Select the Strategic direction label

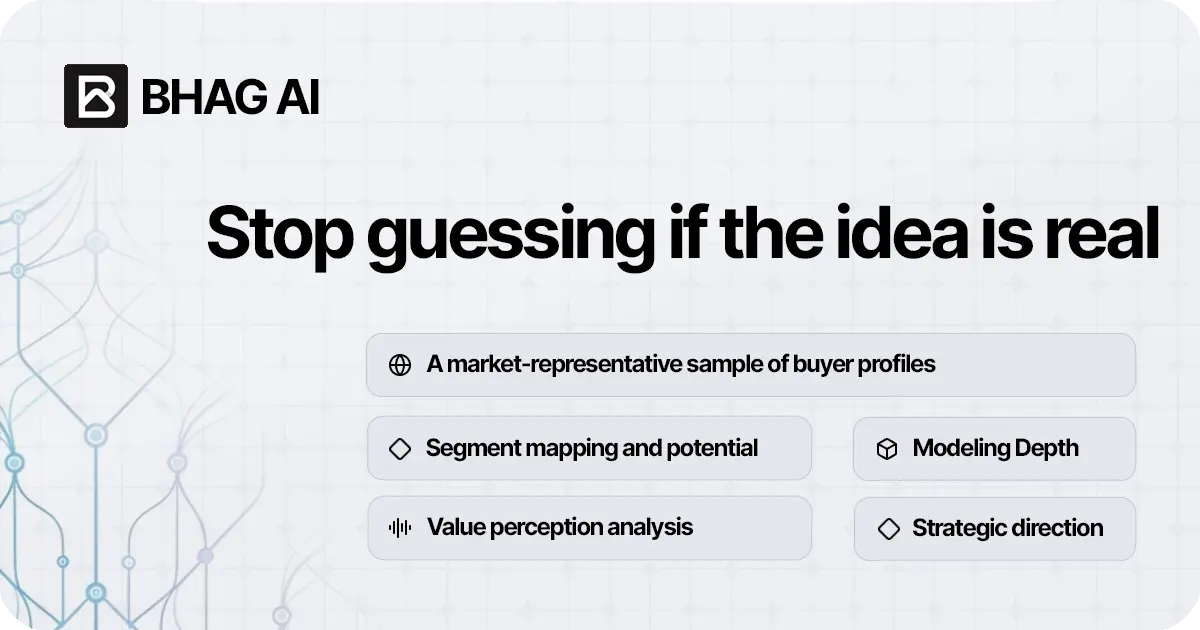point(1008,528)
